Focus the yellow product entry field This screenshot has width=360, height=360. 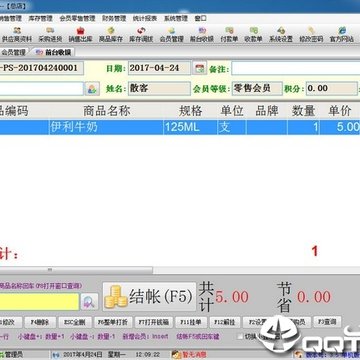pyautogui.click(x=39, y=302)
